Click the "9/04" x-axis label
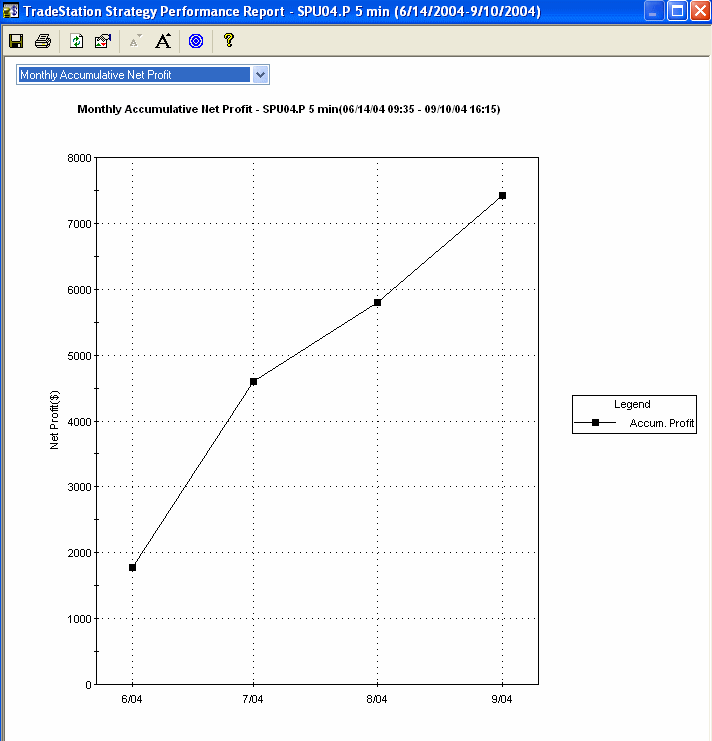The image size is (712, 741). (502, 699)
